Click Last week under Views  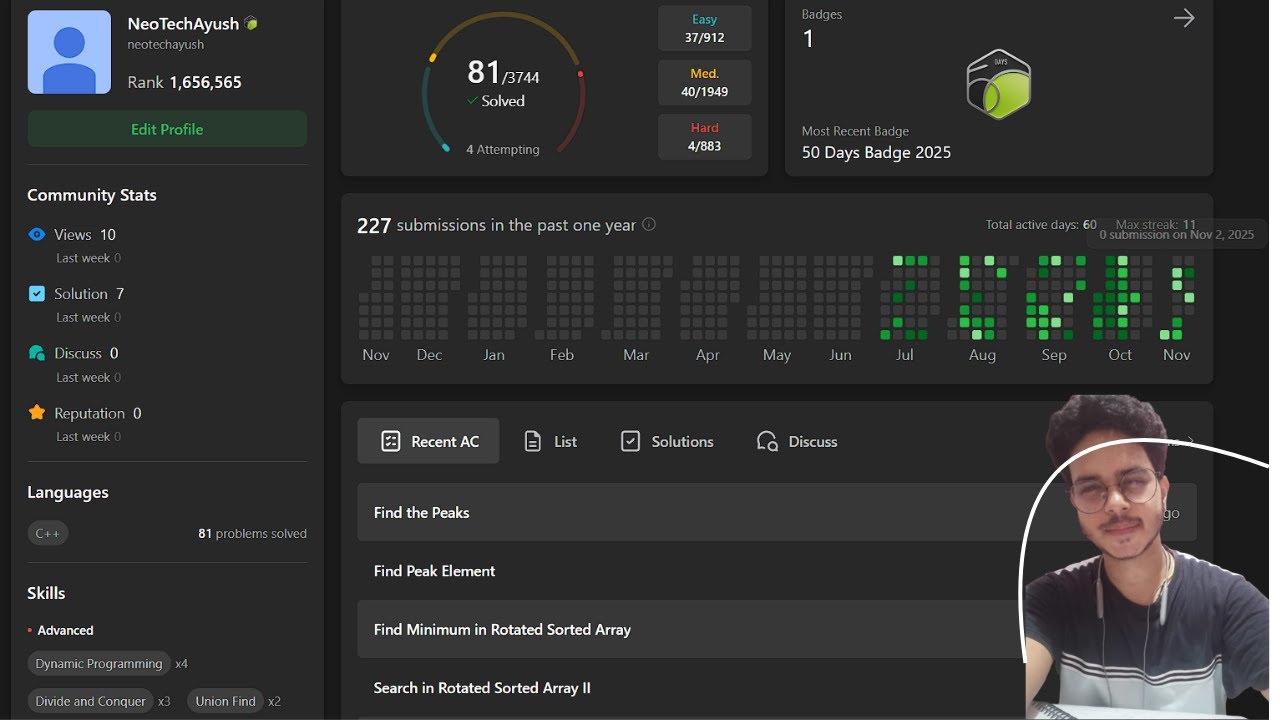pos(88,258)
